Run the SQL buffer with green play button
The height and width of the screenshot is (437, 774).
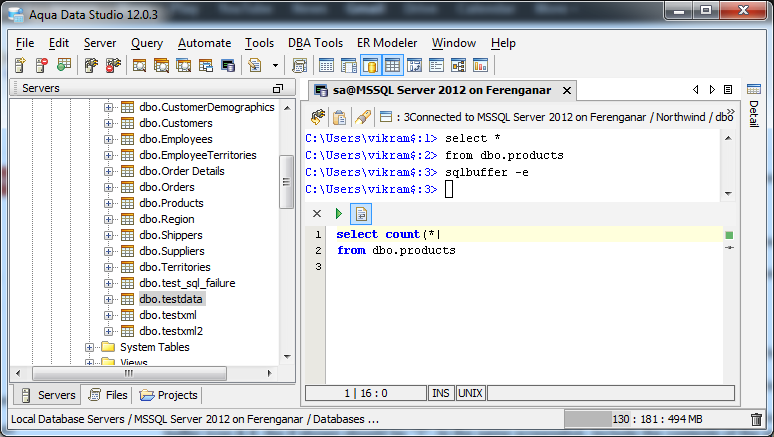point(339,213)
